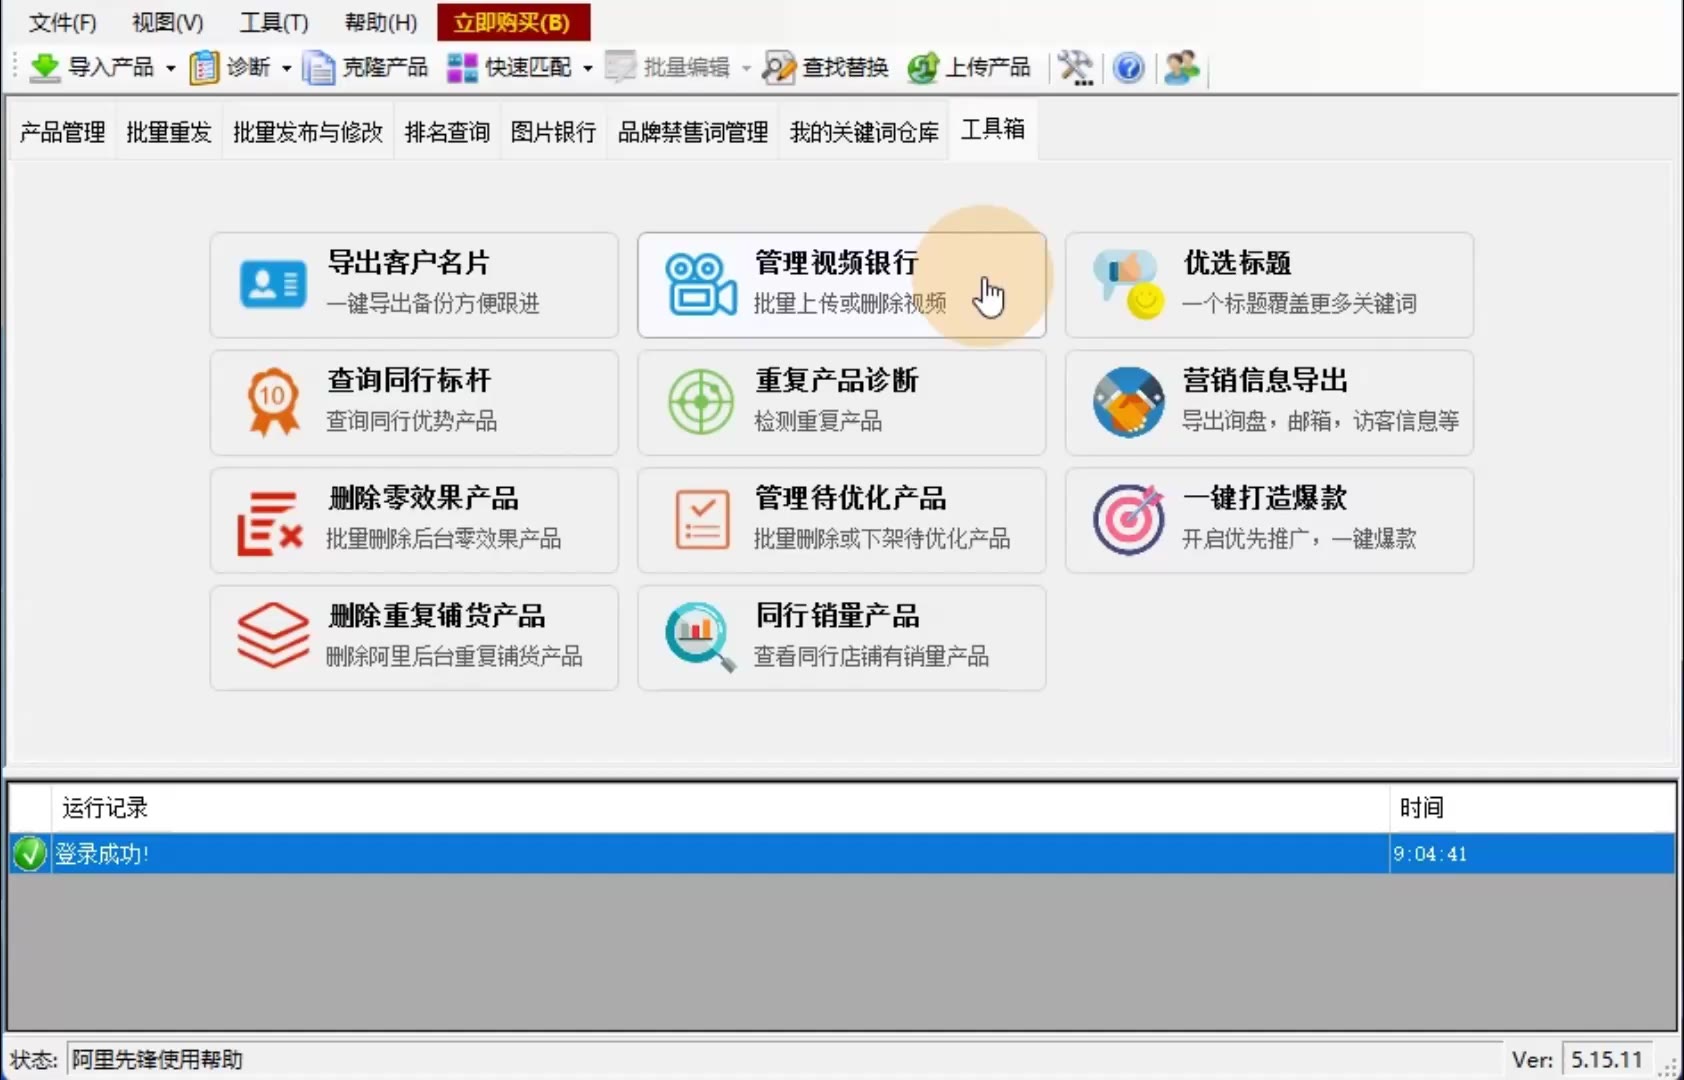Open the 一键打造爆款 tool title
The width and height of the screenshot is (1684, 1080).
click(1265, 498)
